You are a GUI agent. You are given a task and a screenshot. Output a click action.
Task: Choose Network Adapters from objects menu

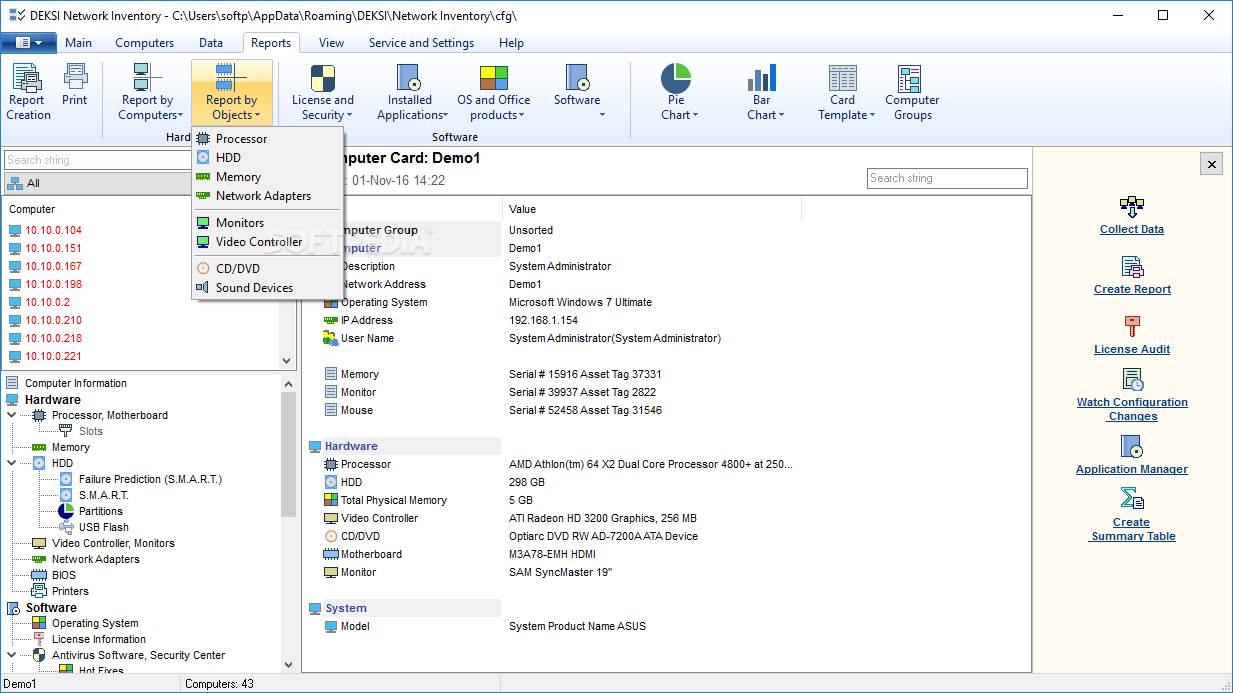(268, 196)
